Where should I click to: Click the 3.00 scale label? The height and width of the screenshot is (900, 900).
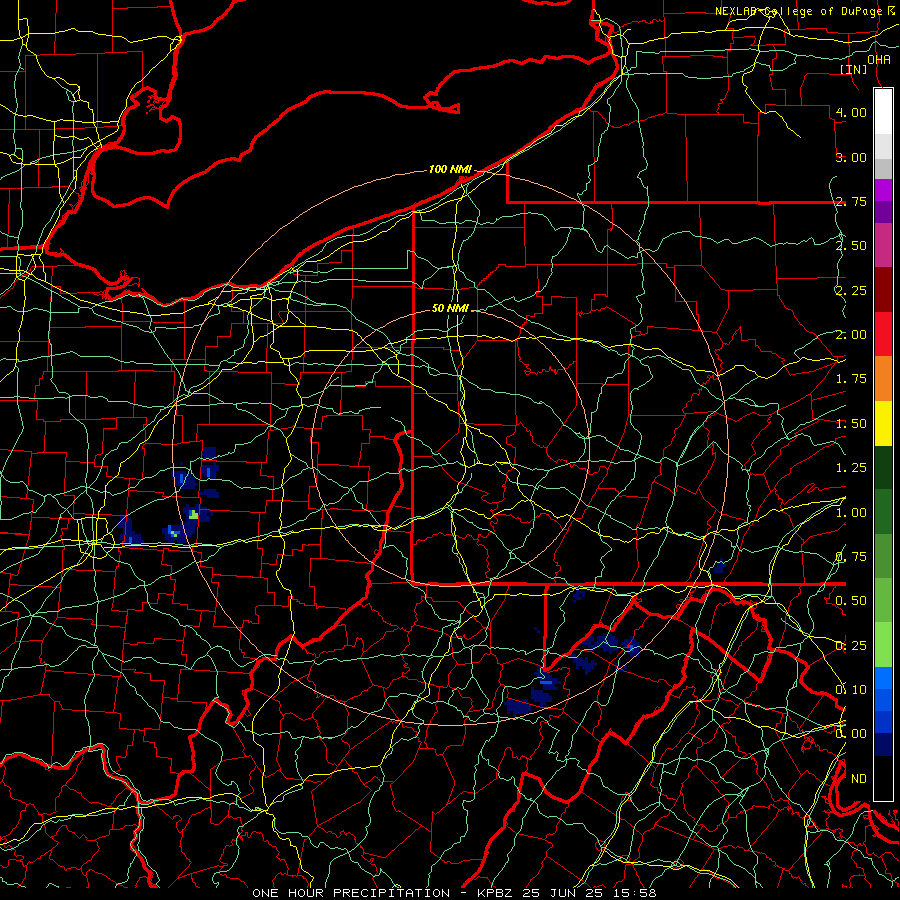click(x=851, y=157)
